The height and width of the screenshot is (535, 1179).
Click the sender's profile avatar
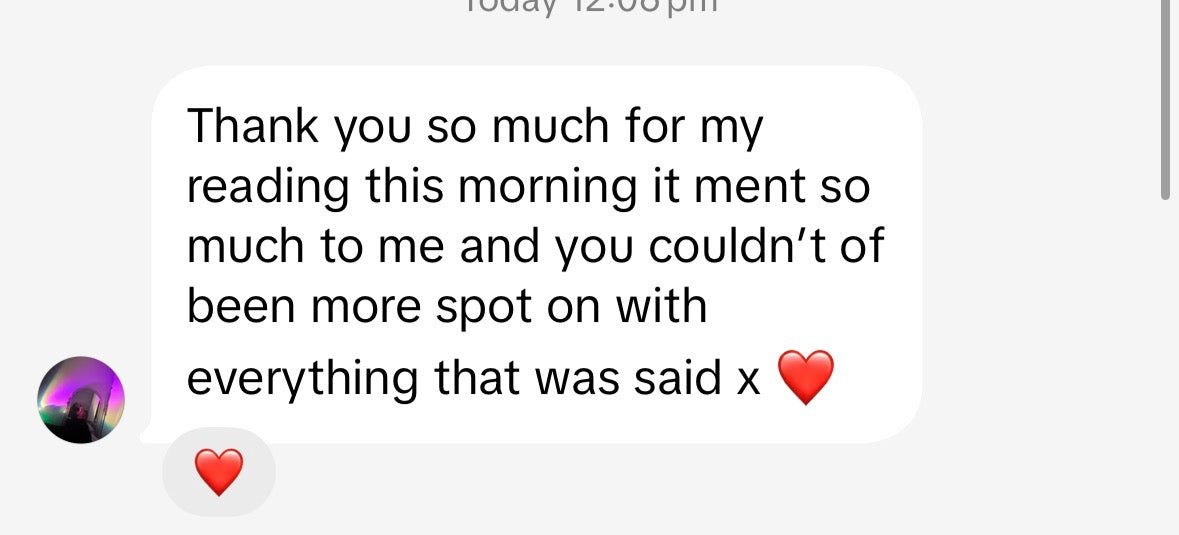[81, 400]
